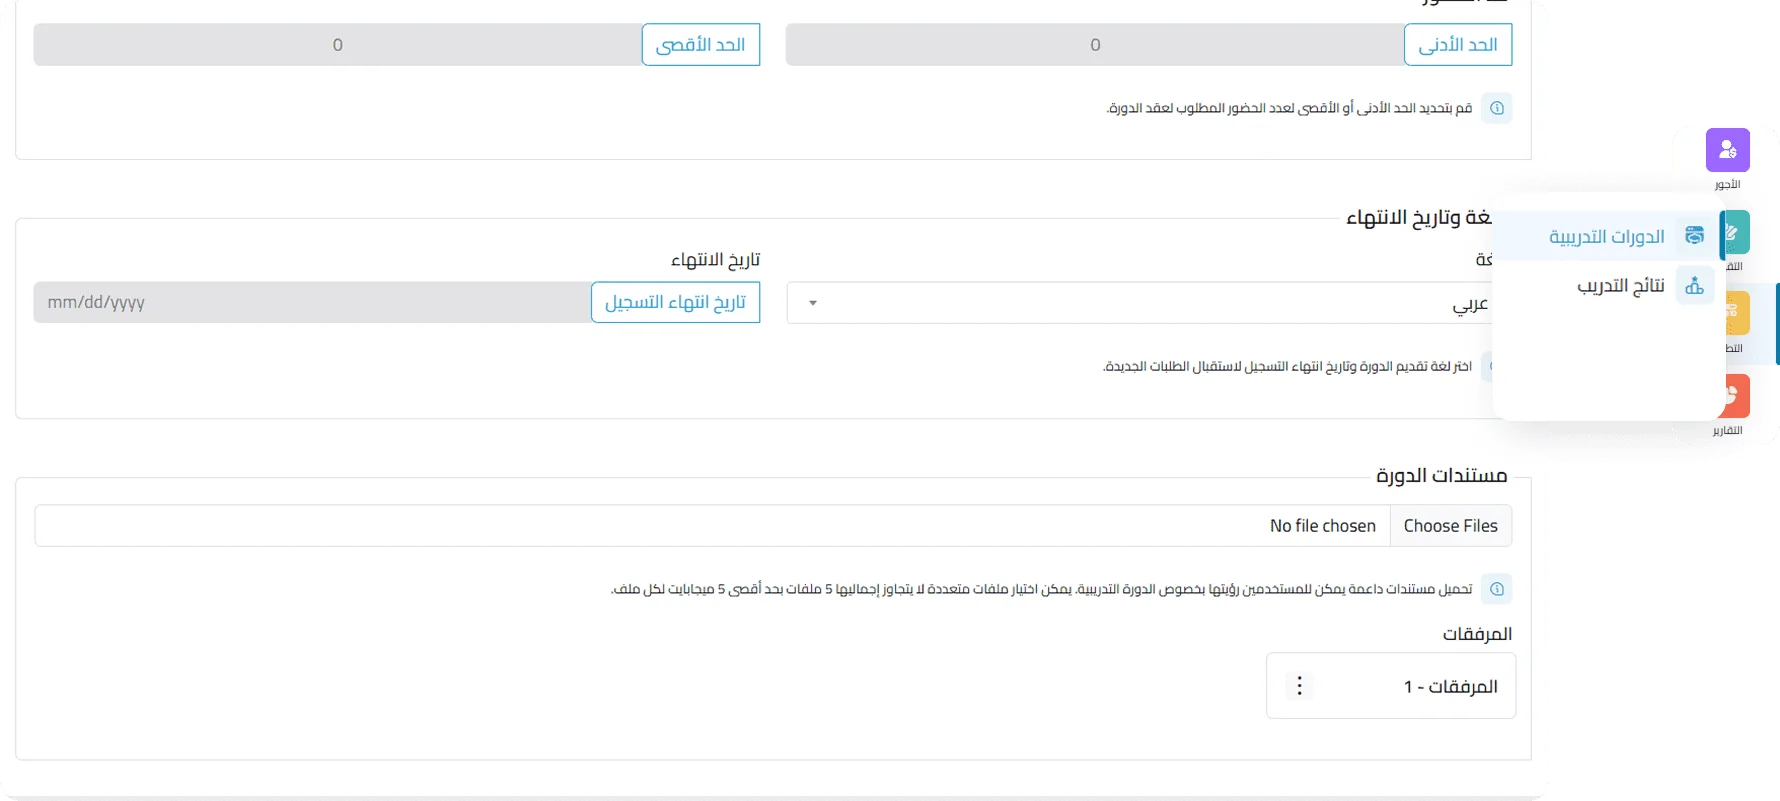Click info icon beside supporting documents hint
Image resolution: width=1780 pixels, height=801 pixels.
(x=1497, y=589)
